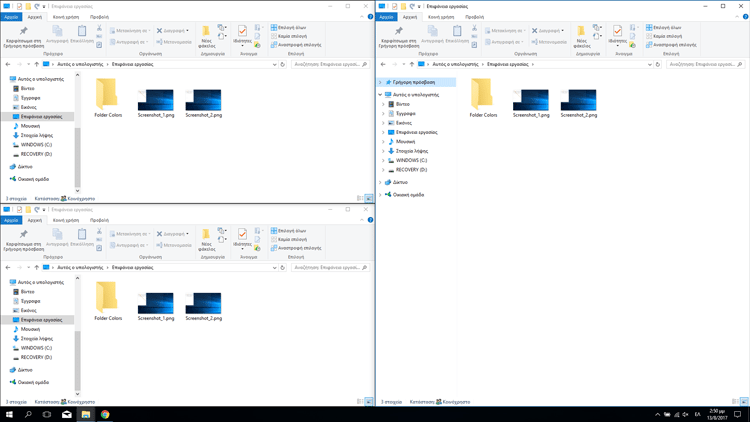
Task: Switch to large icons view in bottom-left window
Action: coord(369,402)
